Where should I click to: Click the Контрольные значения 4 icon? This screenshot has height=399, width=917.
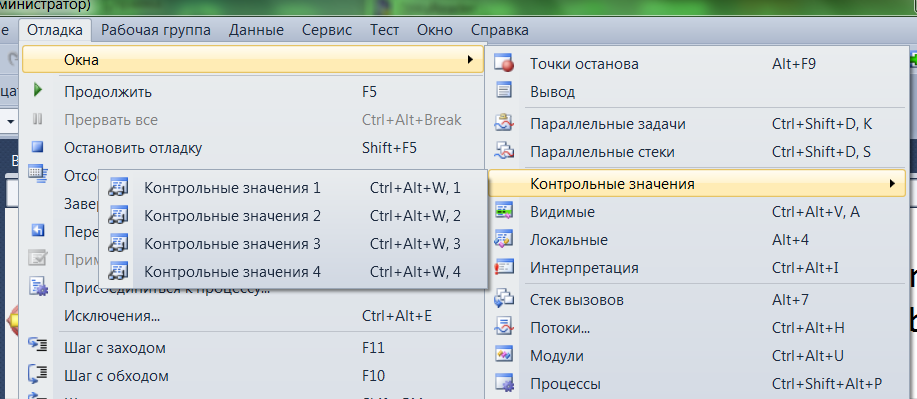tap(118, 271)
